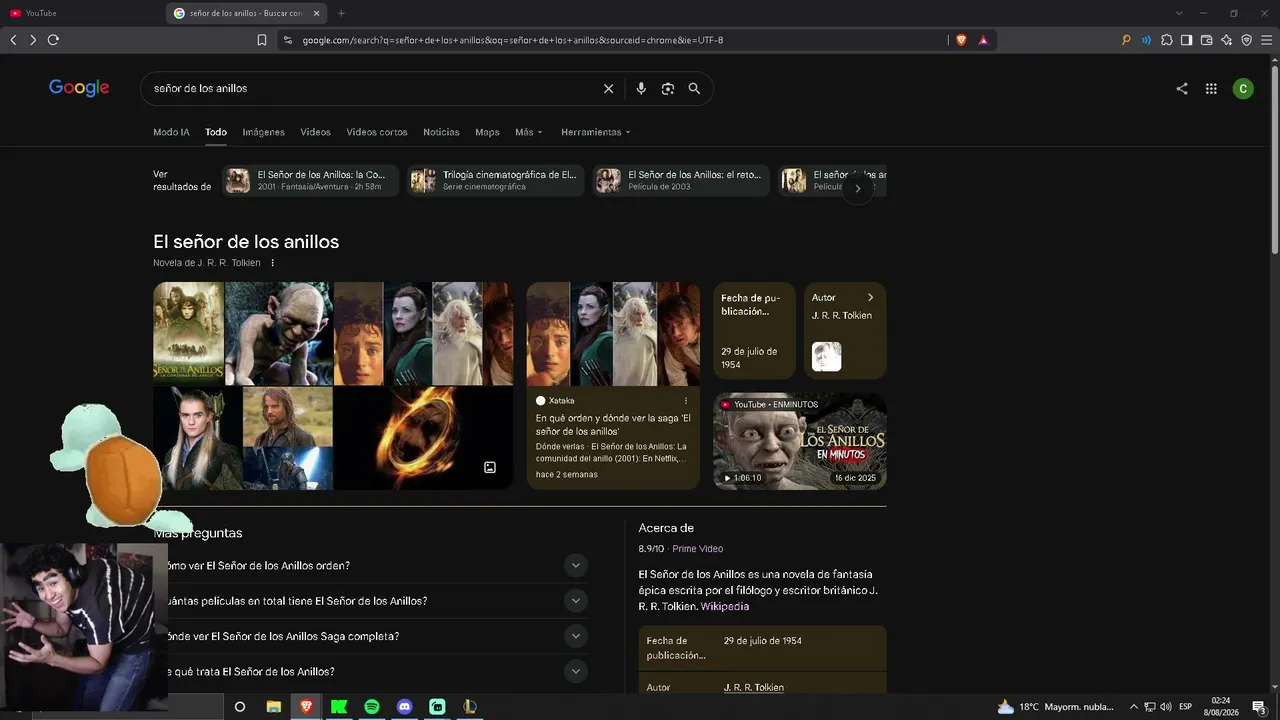
Task: Adjust volume from the system tray speaker
Action: [x=1166, y=707]
